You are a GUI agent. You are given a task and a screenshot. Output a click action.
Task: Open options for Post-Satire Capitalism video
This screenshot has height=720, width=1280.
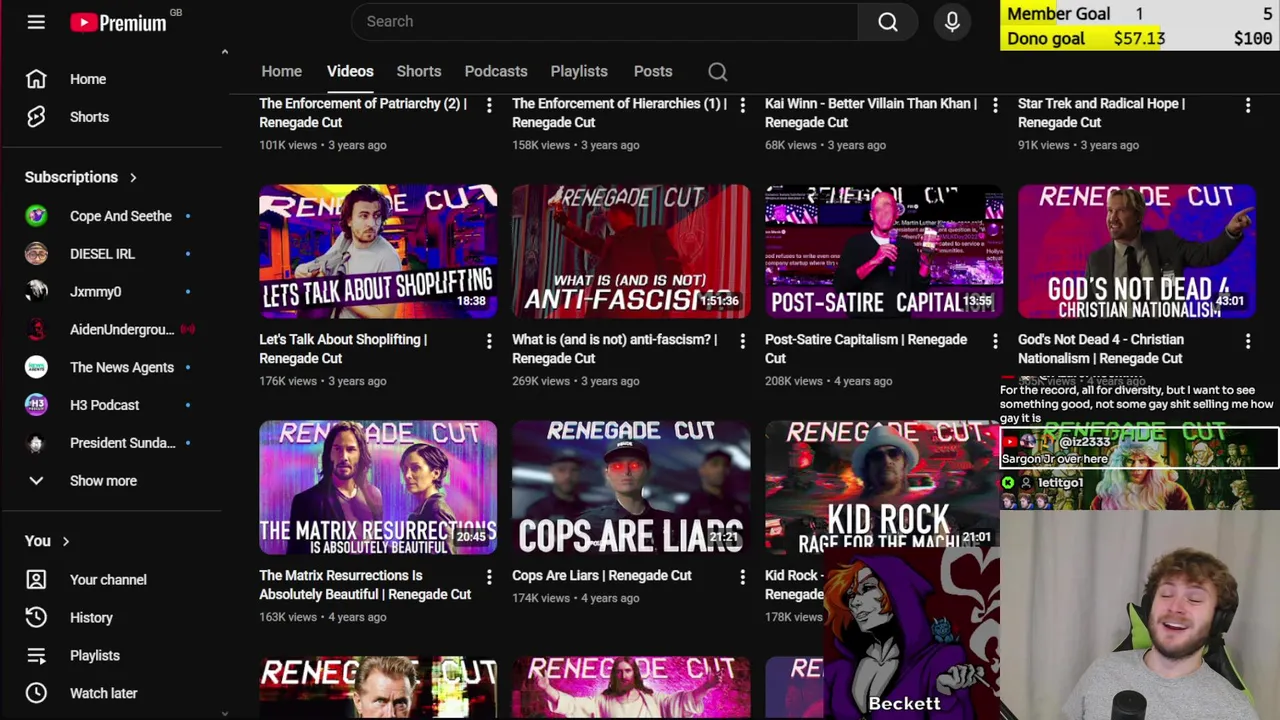[995, 341]
